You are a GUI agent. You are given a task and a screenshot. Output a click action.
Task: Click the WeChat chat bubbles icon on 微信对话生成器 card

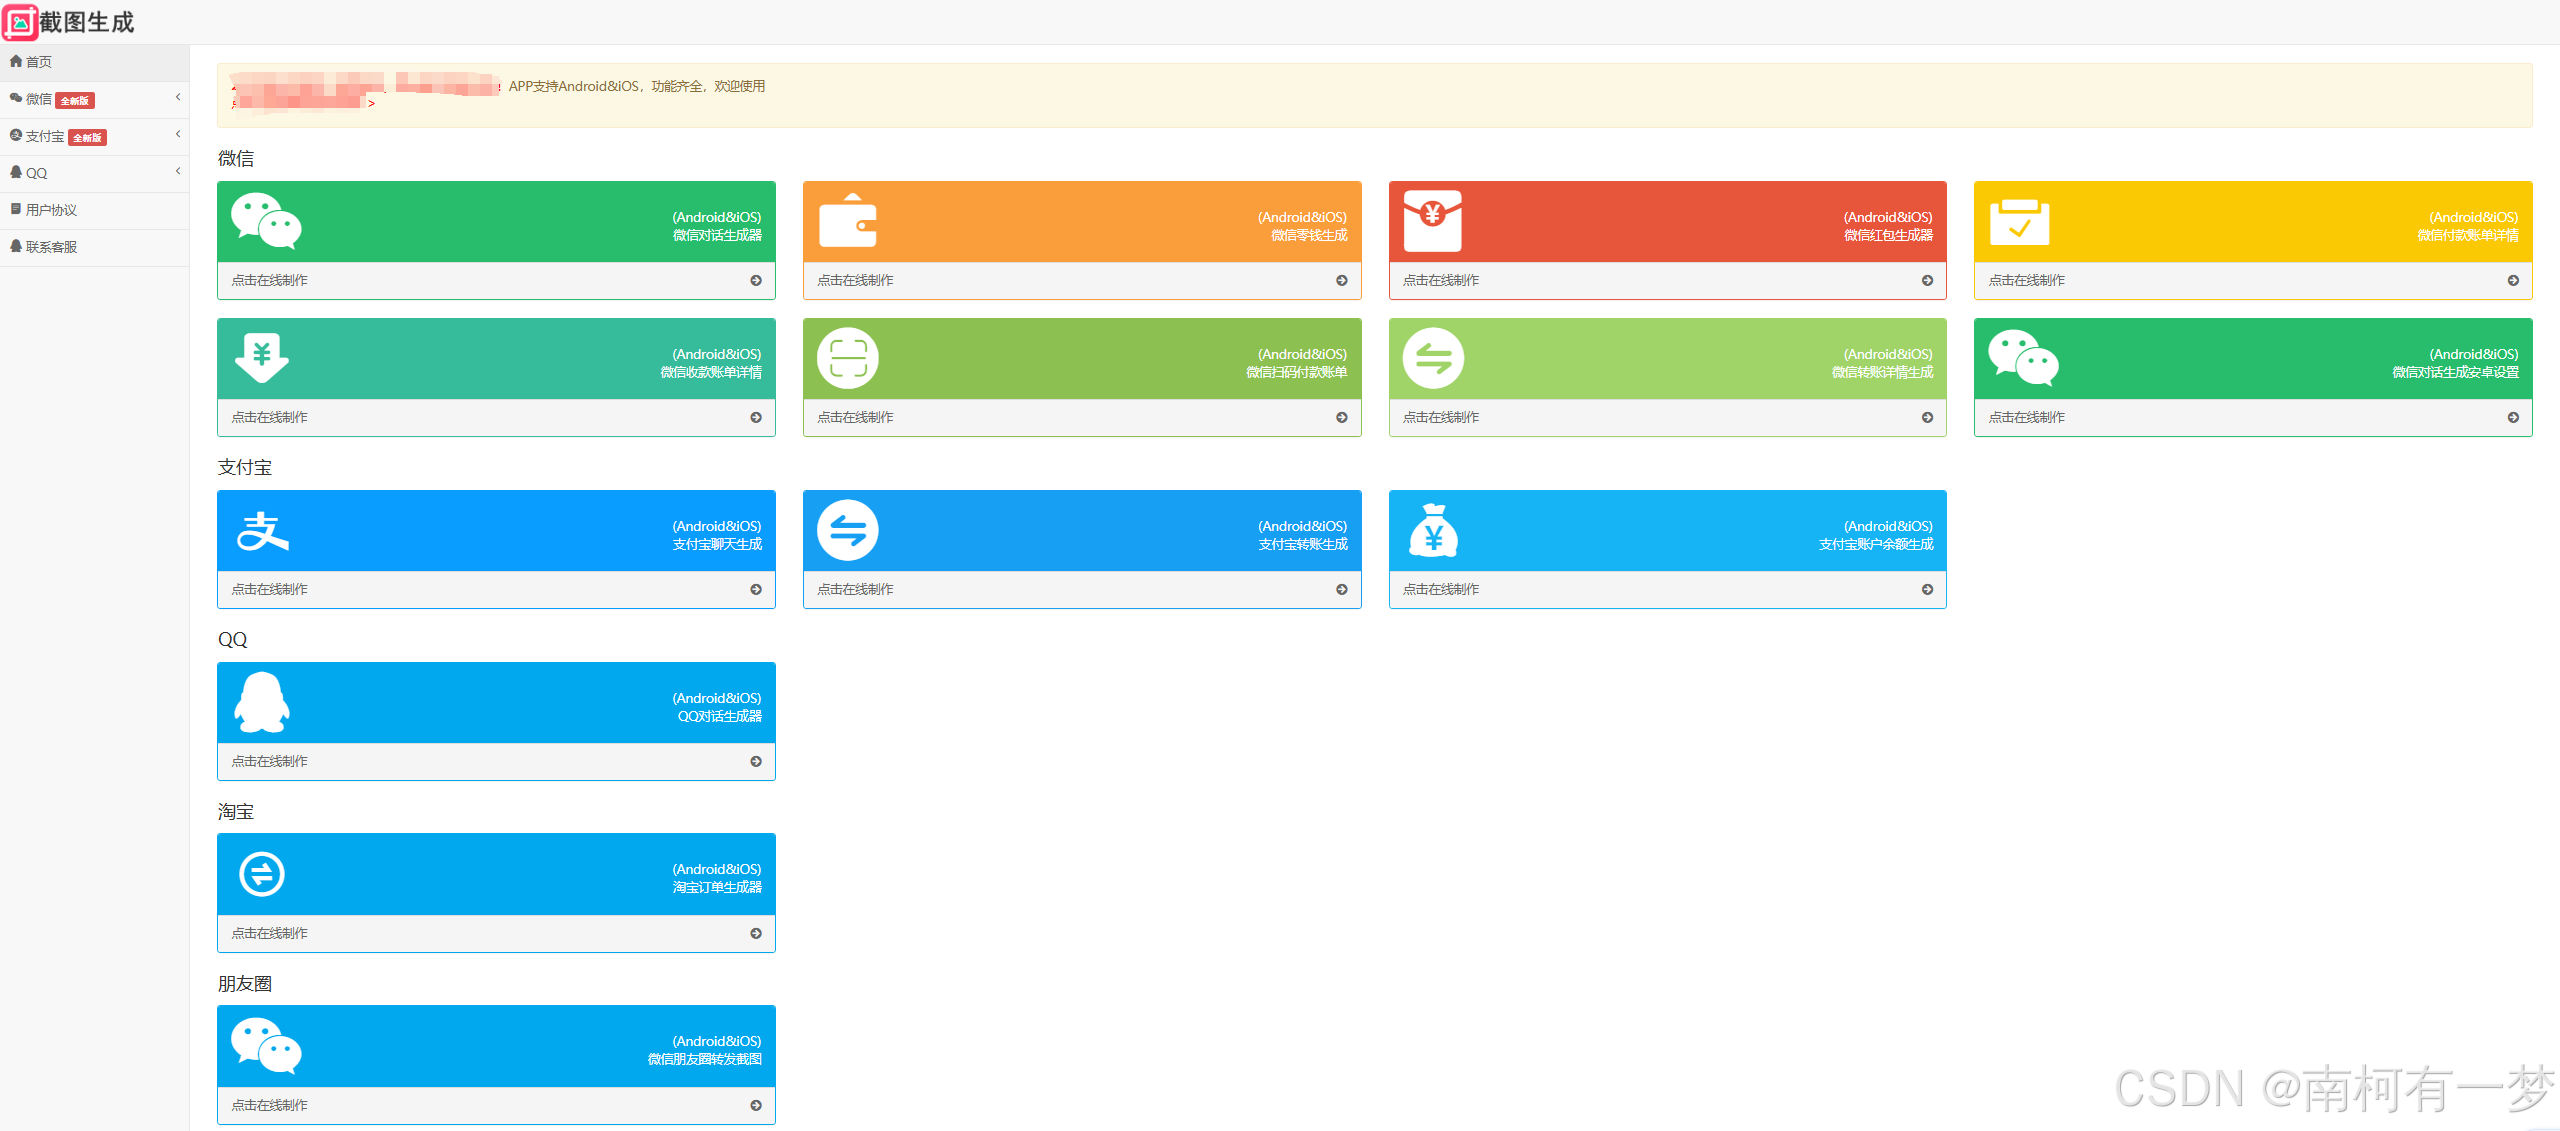click(265, 221)
